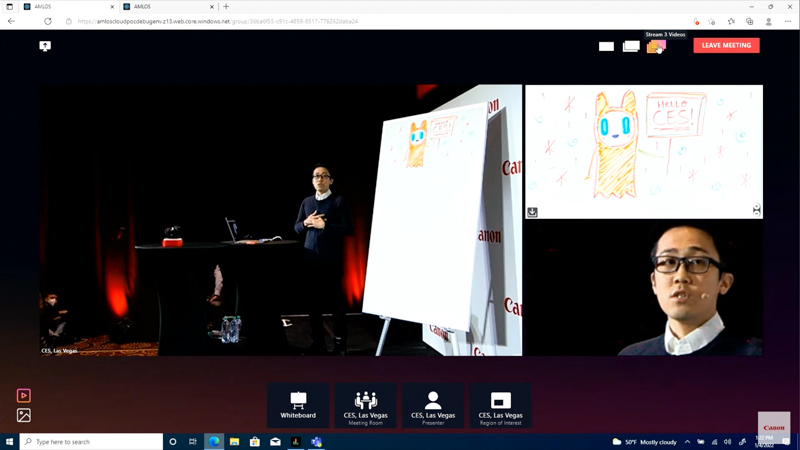The height and width of the screenshot is (450, 800).
Task: Click the icon at whiteboard video's bottom-right corner
Action: tap(756, 210)
